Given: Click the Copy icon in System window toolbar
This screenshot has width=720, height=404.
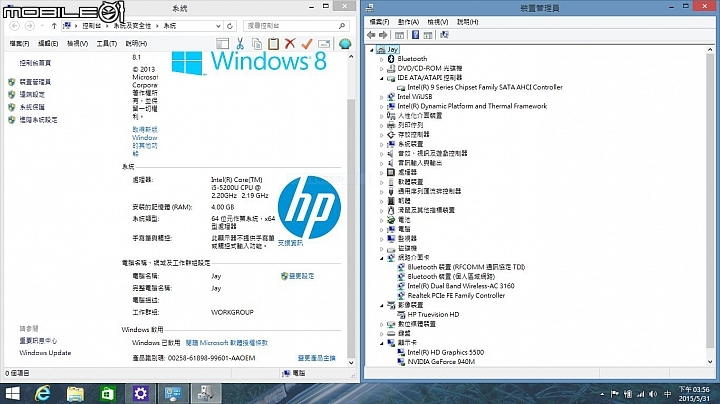Looking at the screenshot, I should pos(257,44).
